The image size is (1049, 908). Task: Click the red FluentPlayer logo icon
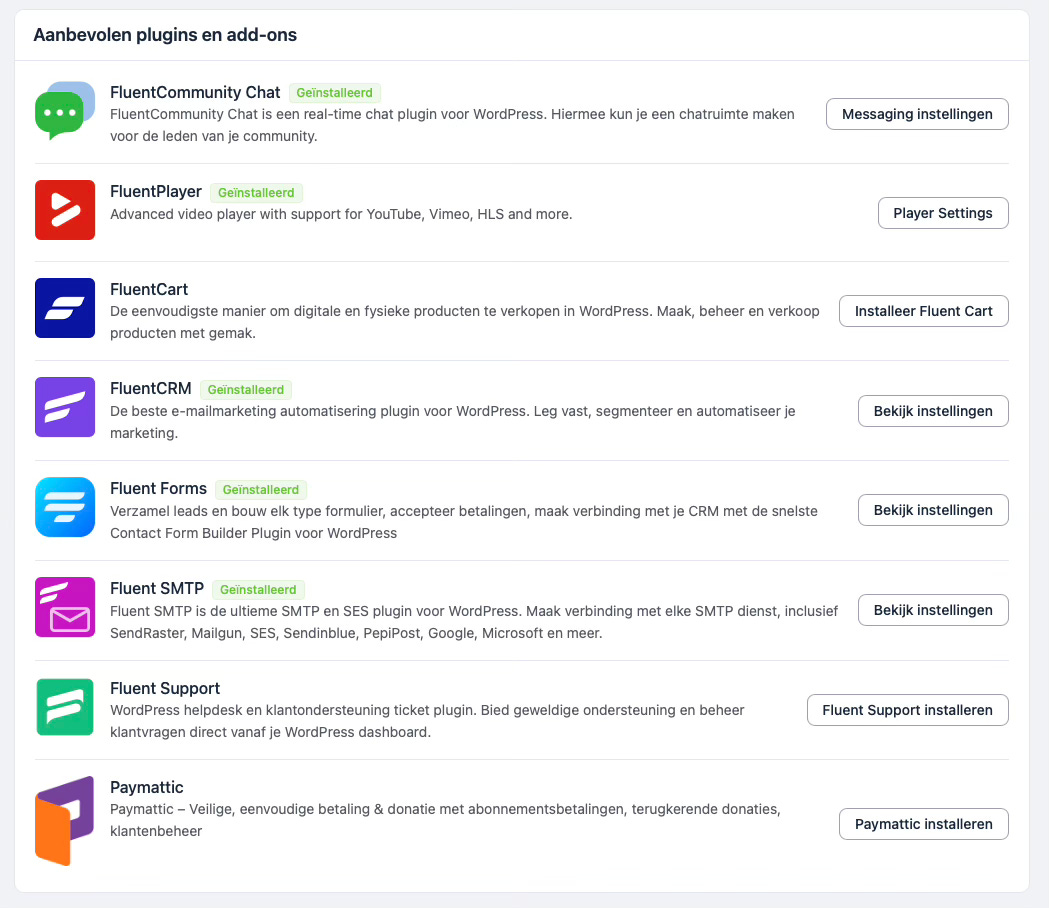pyautogui.click(x=65, y=209)
